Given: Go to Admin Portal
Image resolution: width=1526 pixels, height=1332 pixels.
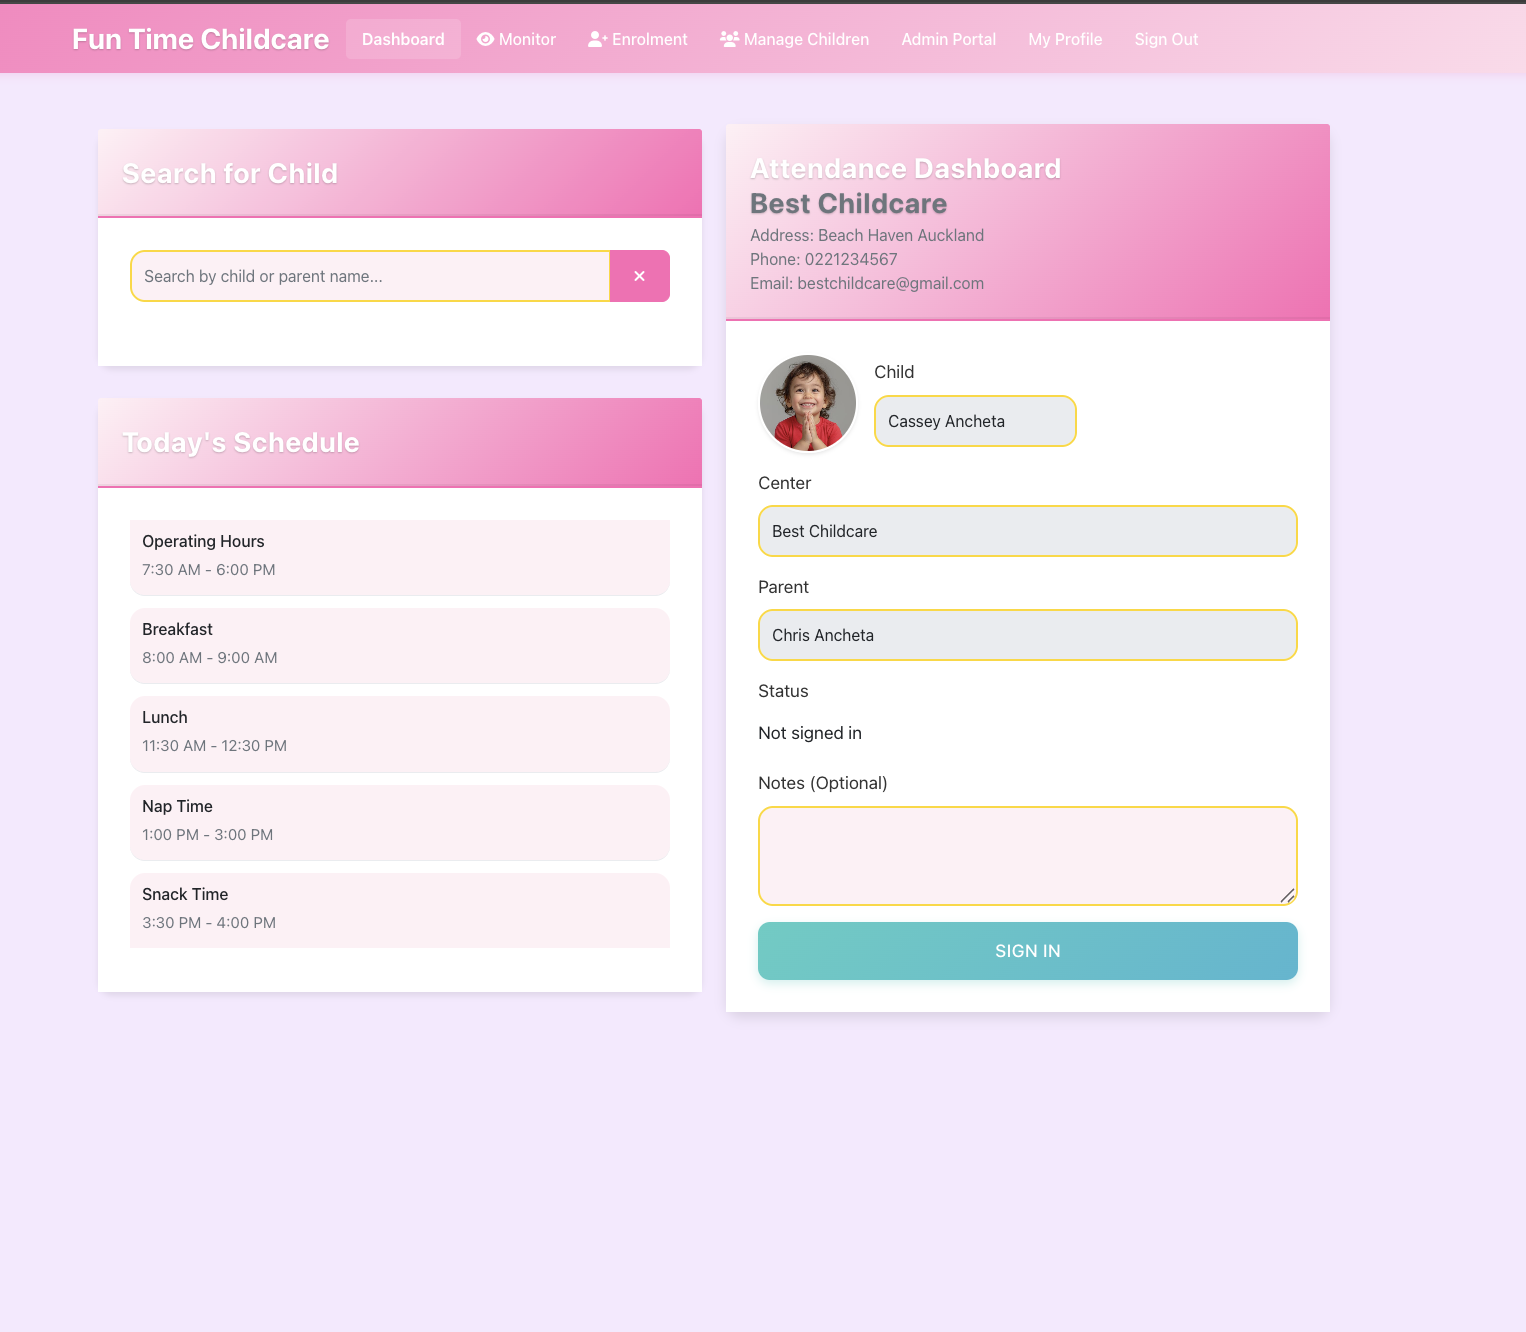Looking at the screenshot, I should (x=948, y=39).
